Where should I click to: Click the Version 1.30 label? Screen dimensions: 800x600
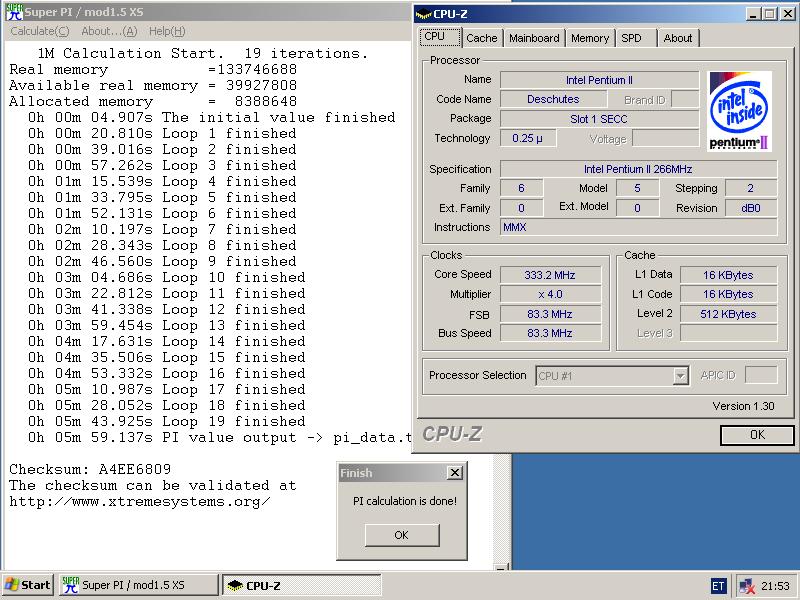743,406
